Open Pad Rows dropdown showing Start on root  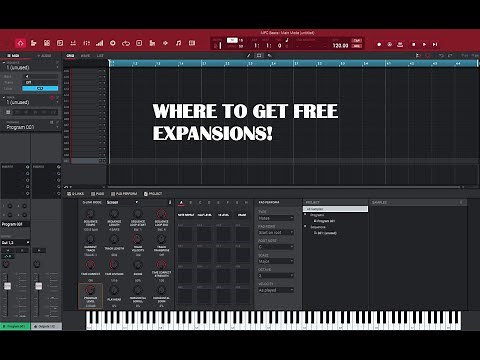tap(276, 232)
